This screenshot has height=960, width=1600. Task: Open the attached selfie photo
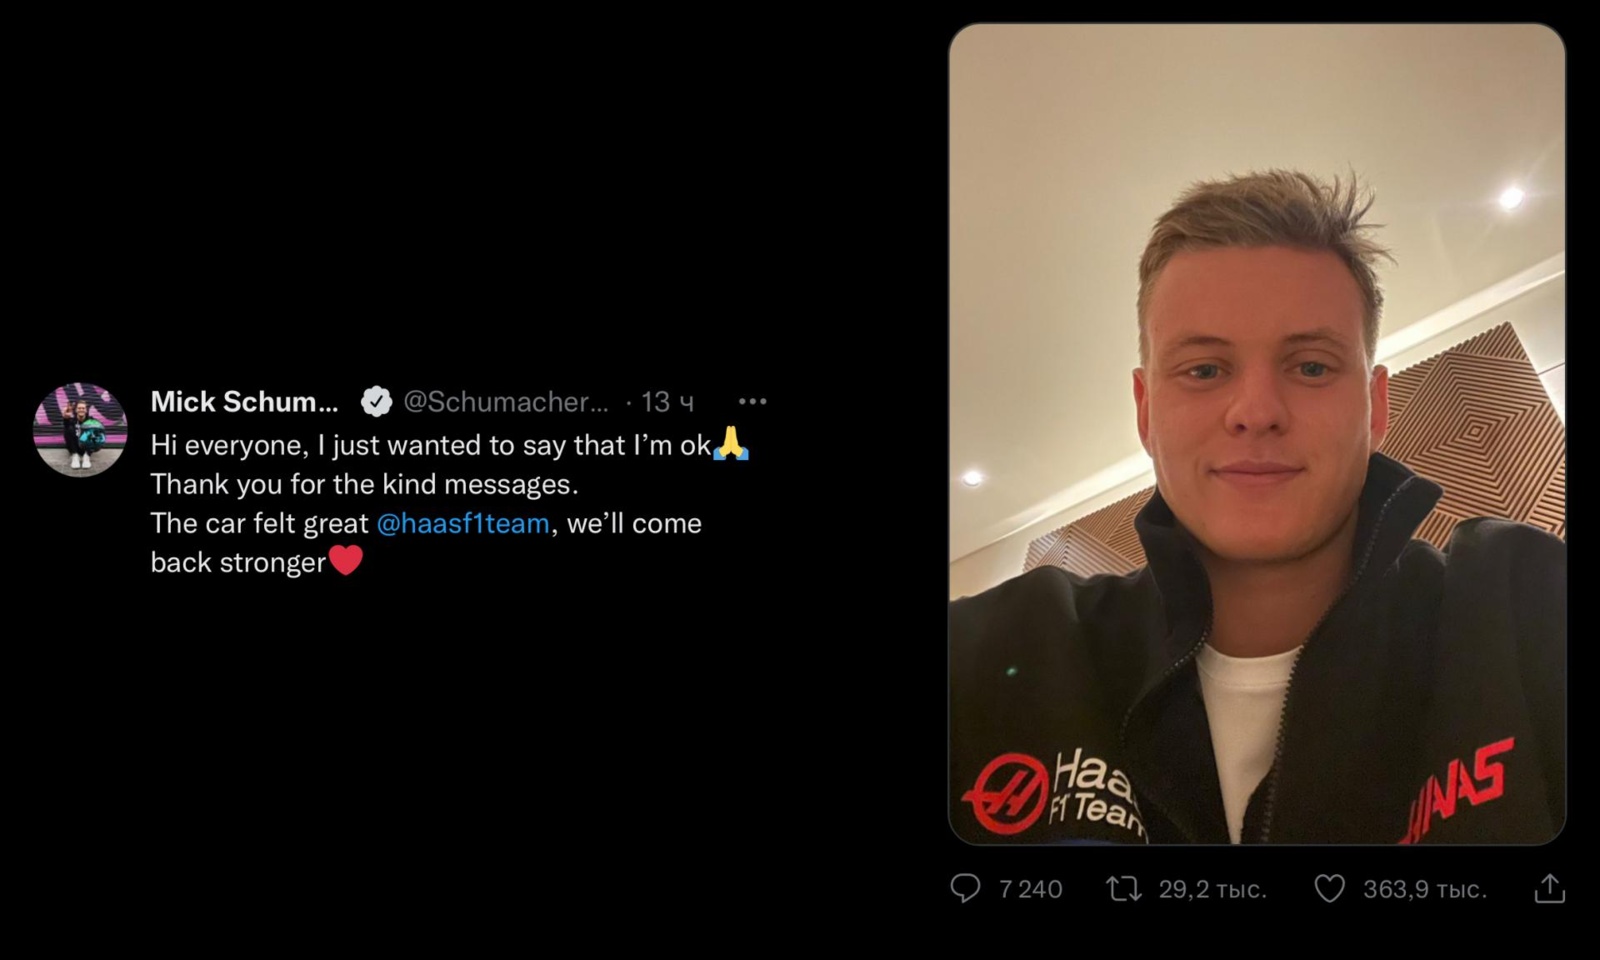1256,434
